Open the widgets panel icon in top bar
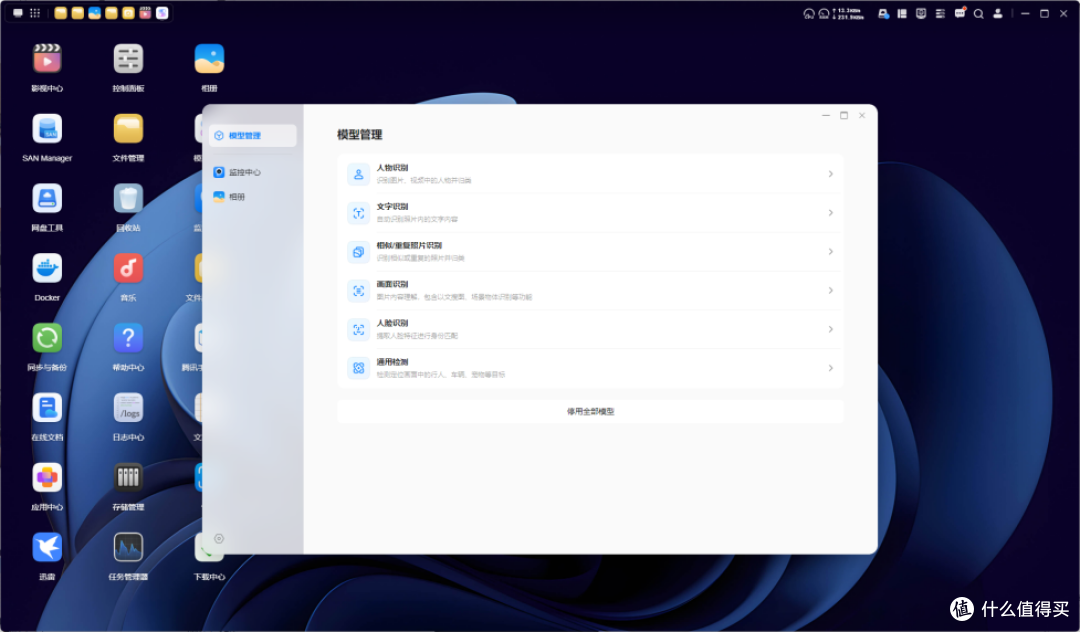This screenshot has height=632, width=1080. pos(902,14)
